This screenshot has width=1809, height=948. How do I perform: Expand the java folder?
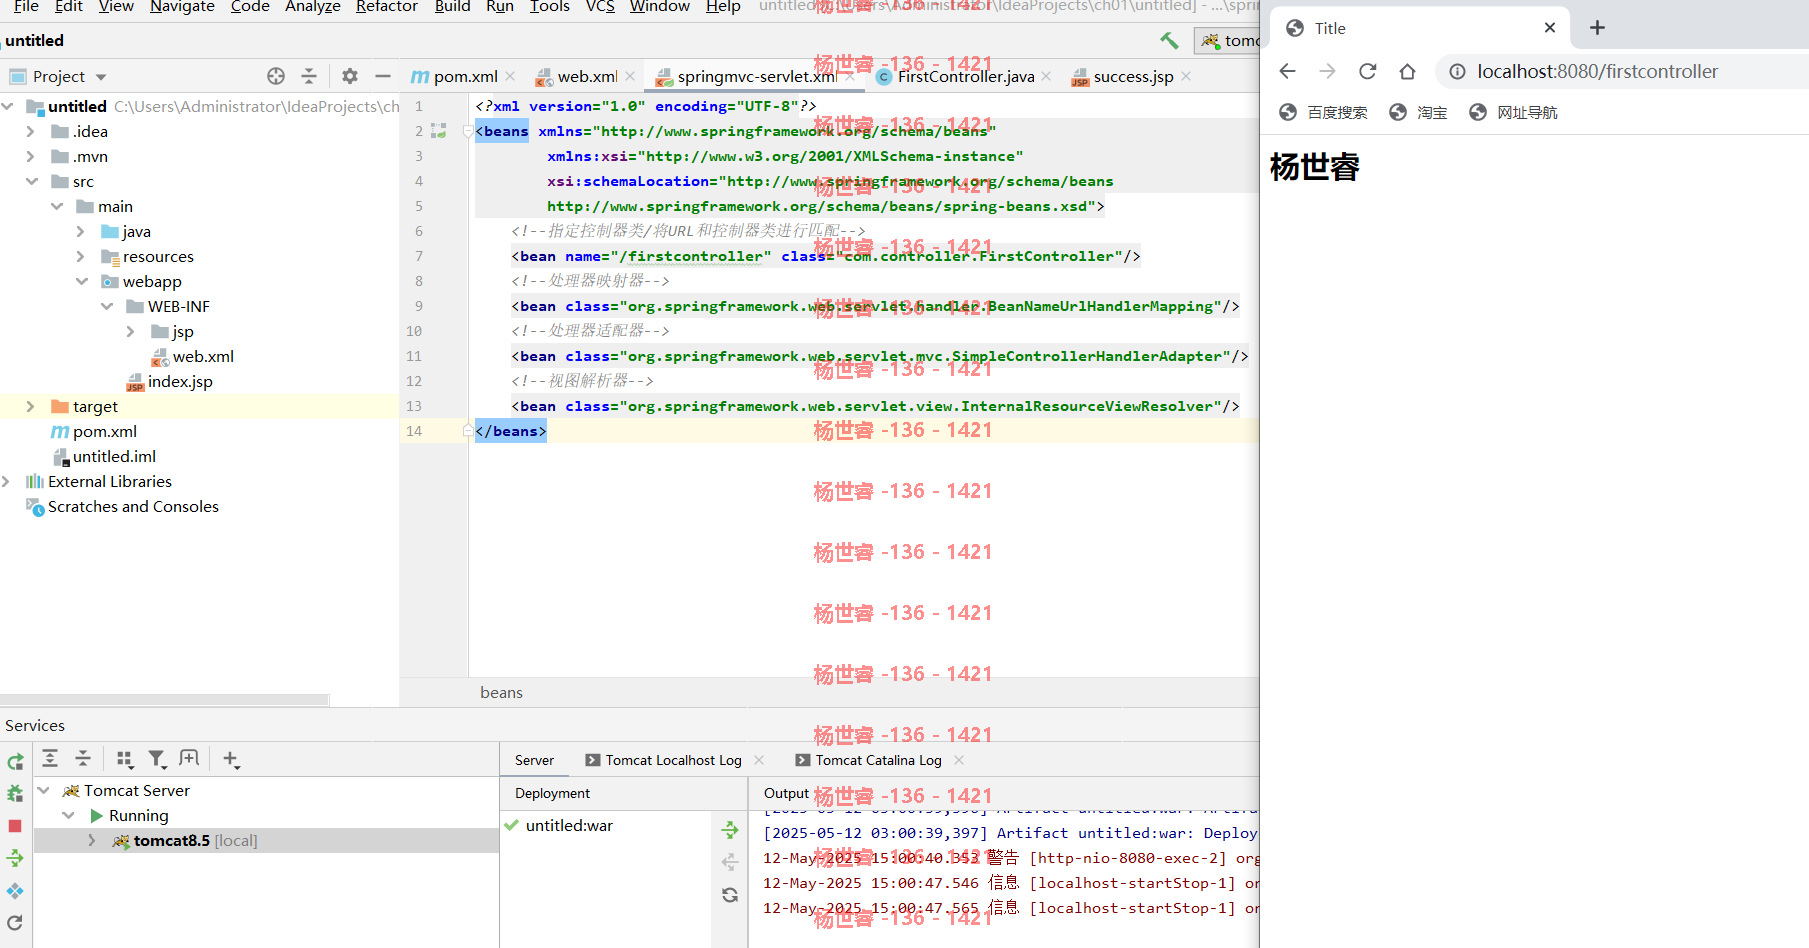(81, 231)
